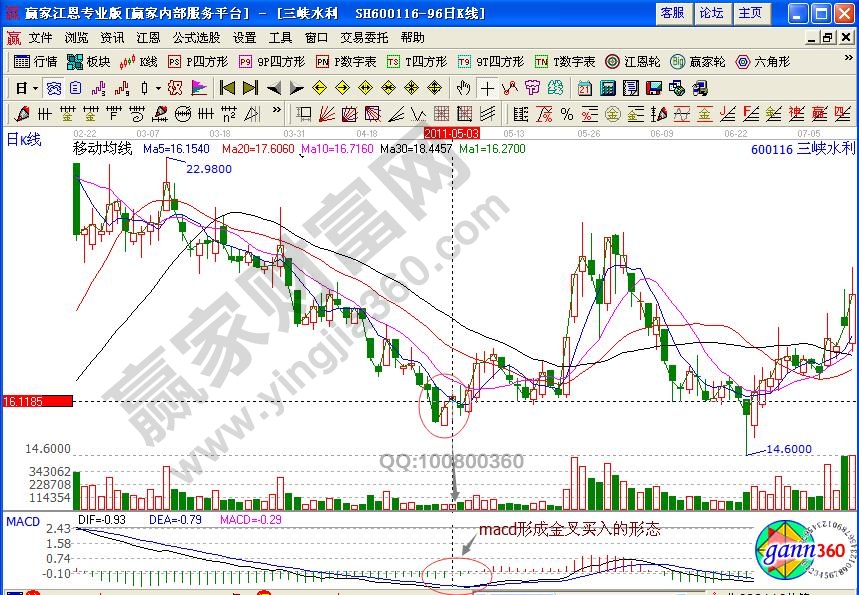Click the Ma5=16.1540 indicator label
This screenshot has width=859, height=595.
pos(176,149)
